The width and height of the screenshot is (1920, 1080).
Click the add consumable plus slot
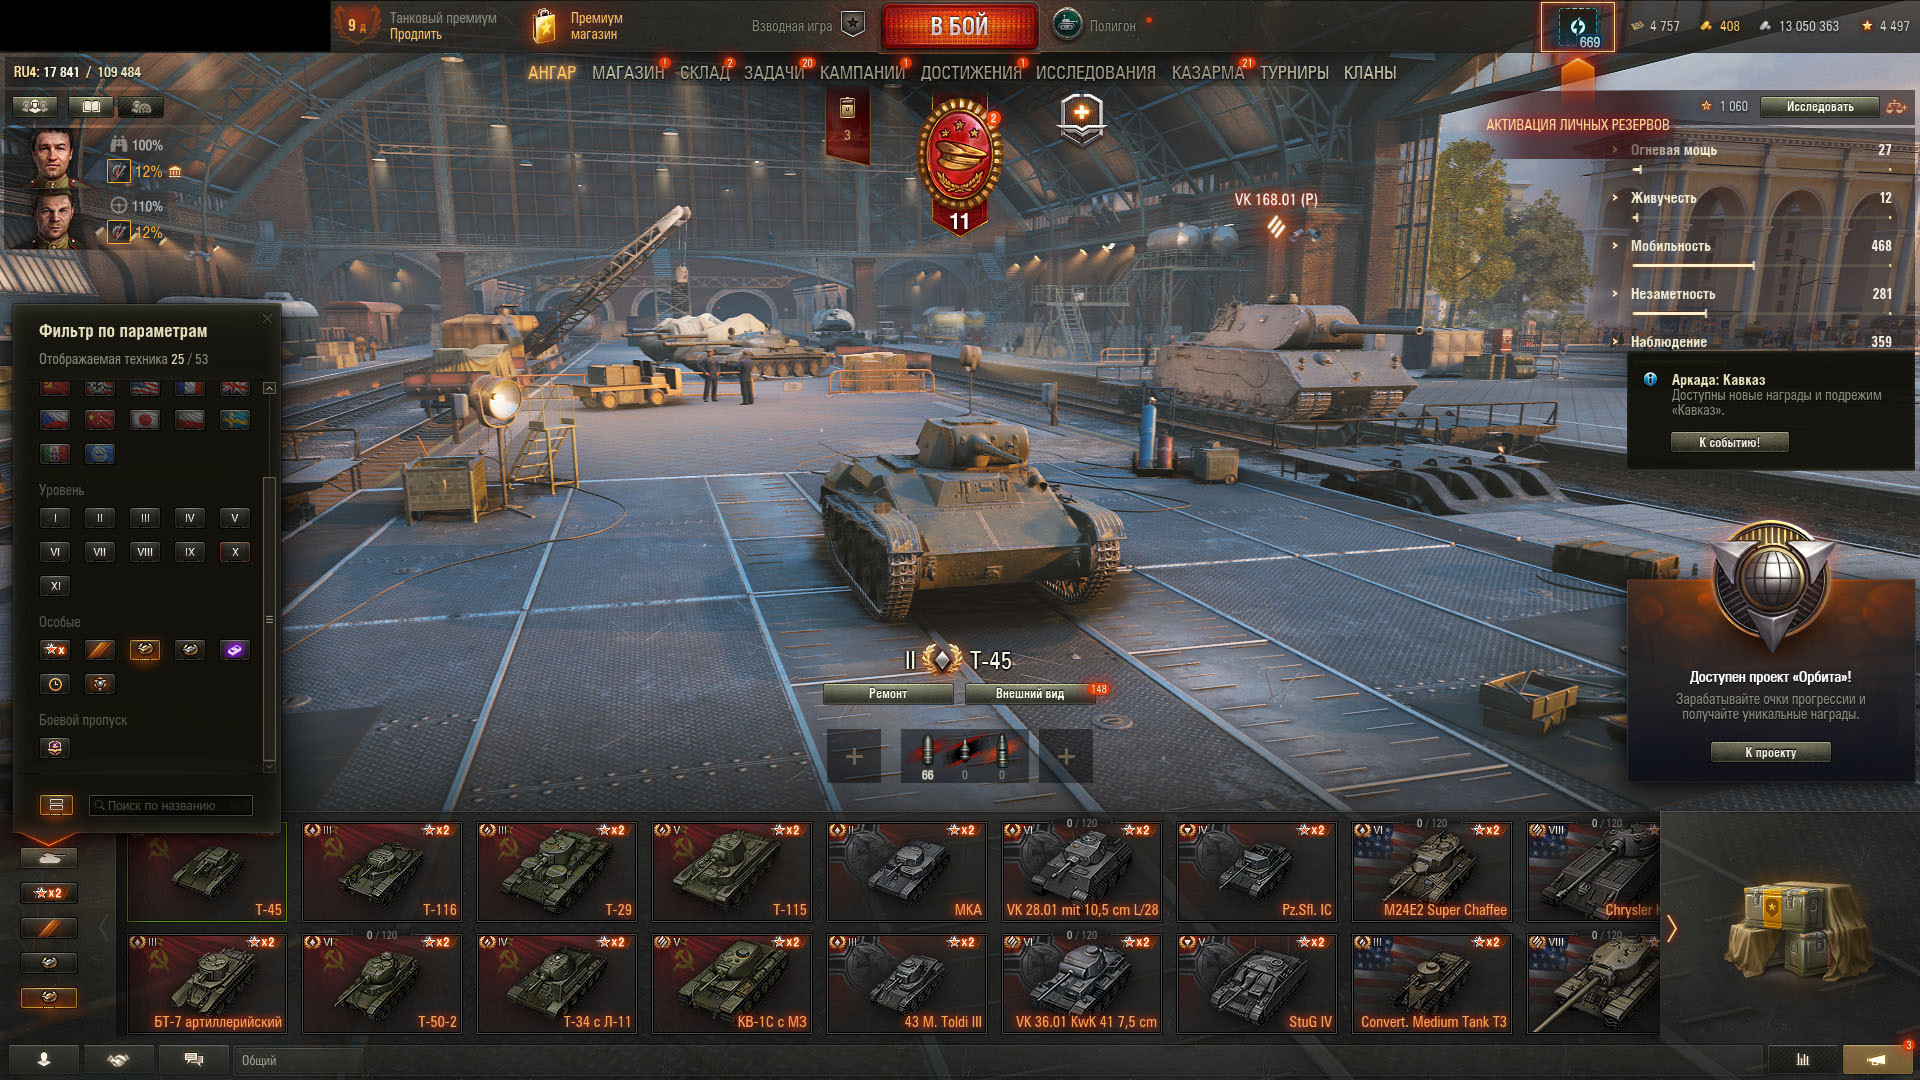[1067, 757]
